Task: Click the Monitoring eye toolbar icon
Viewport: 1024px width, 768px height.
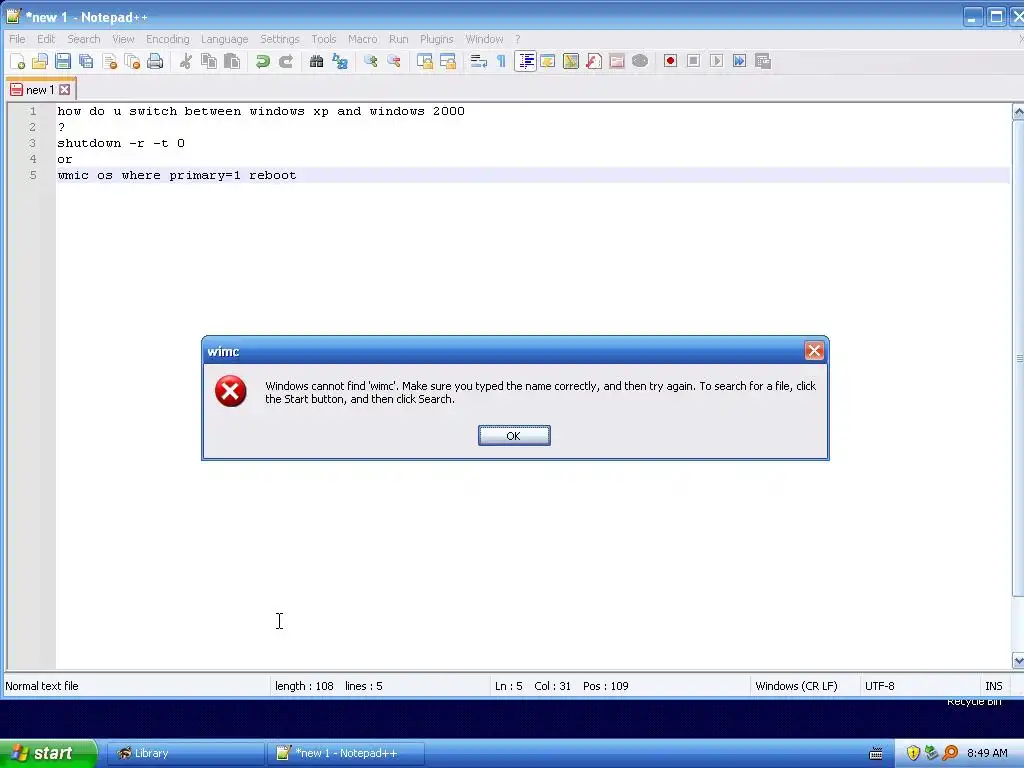Action: 640,61
